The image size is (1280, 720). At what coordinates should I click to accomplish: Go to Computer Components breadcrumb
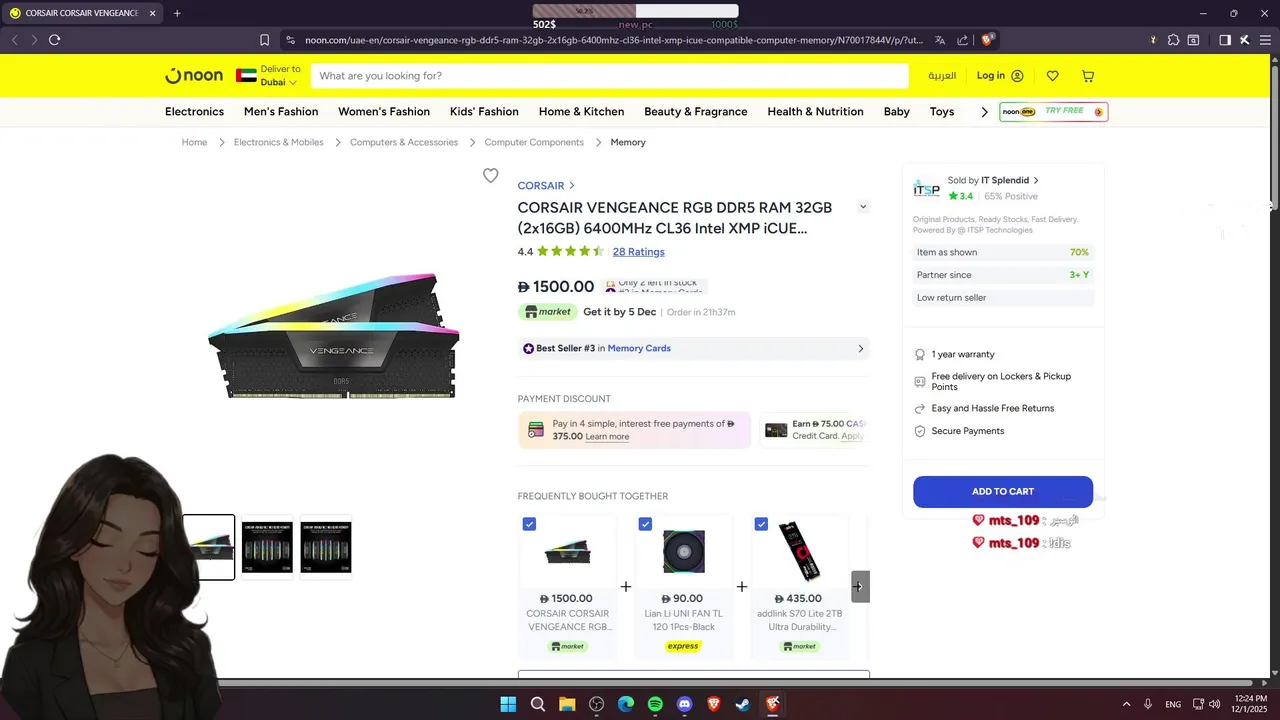[534, 143]
